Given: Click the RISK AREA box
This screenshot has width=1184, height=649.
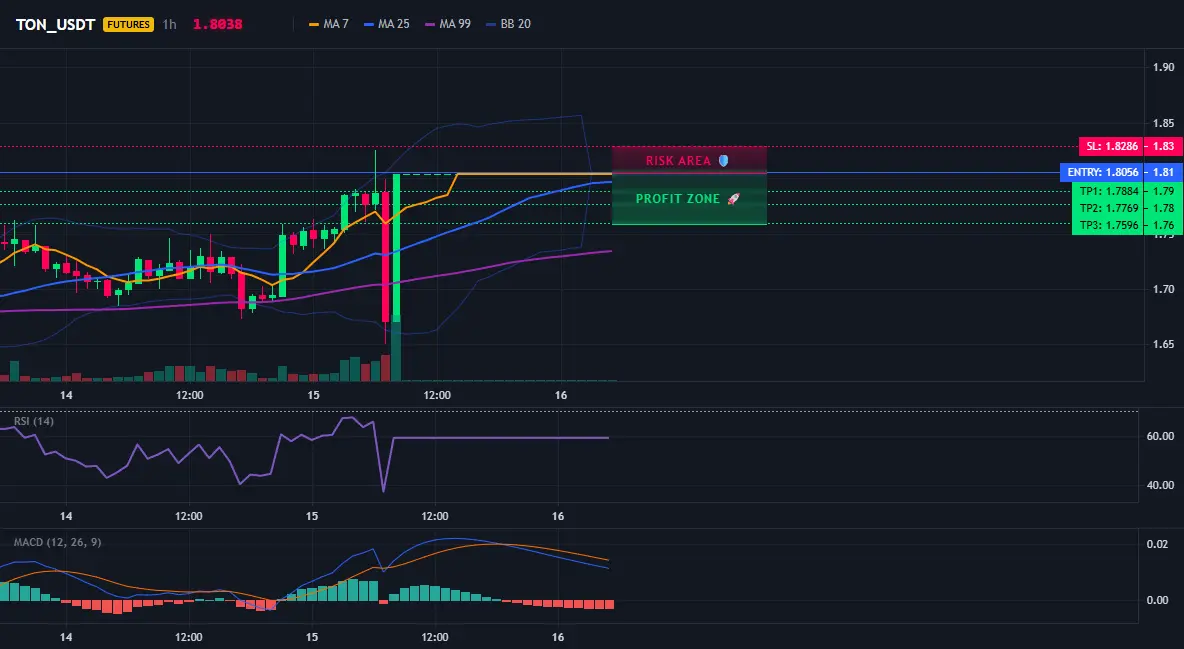Looking at the screenshot, I should click(689, 160).
